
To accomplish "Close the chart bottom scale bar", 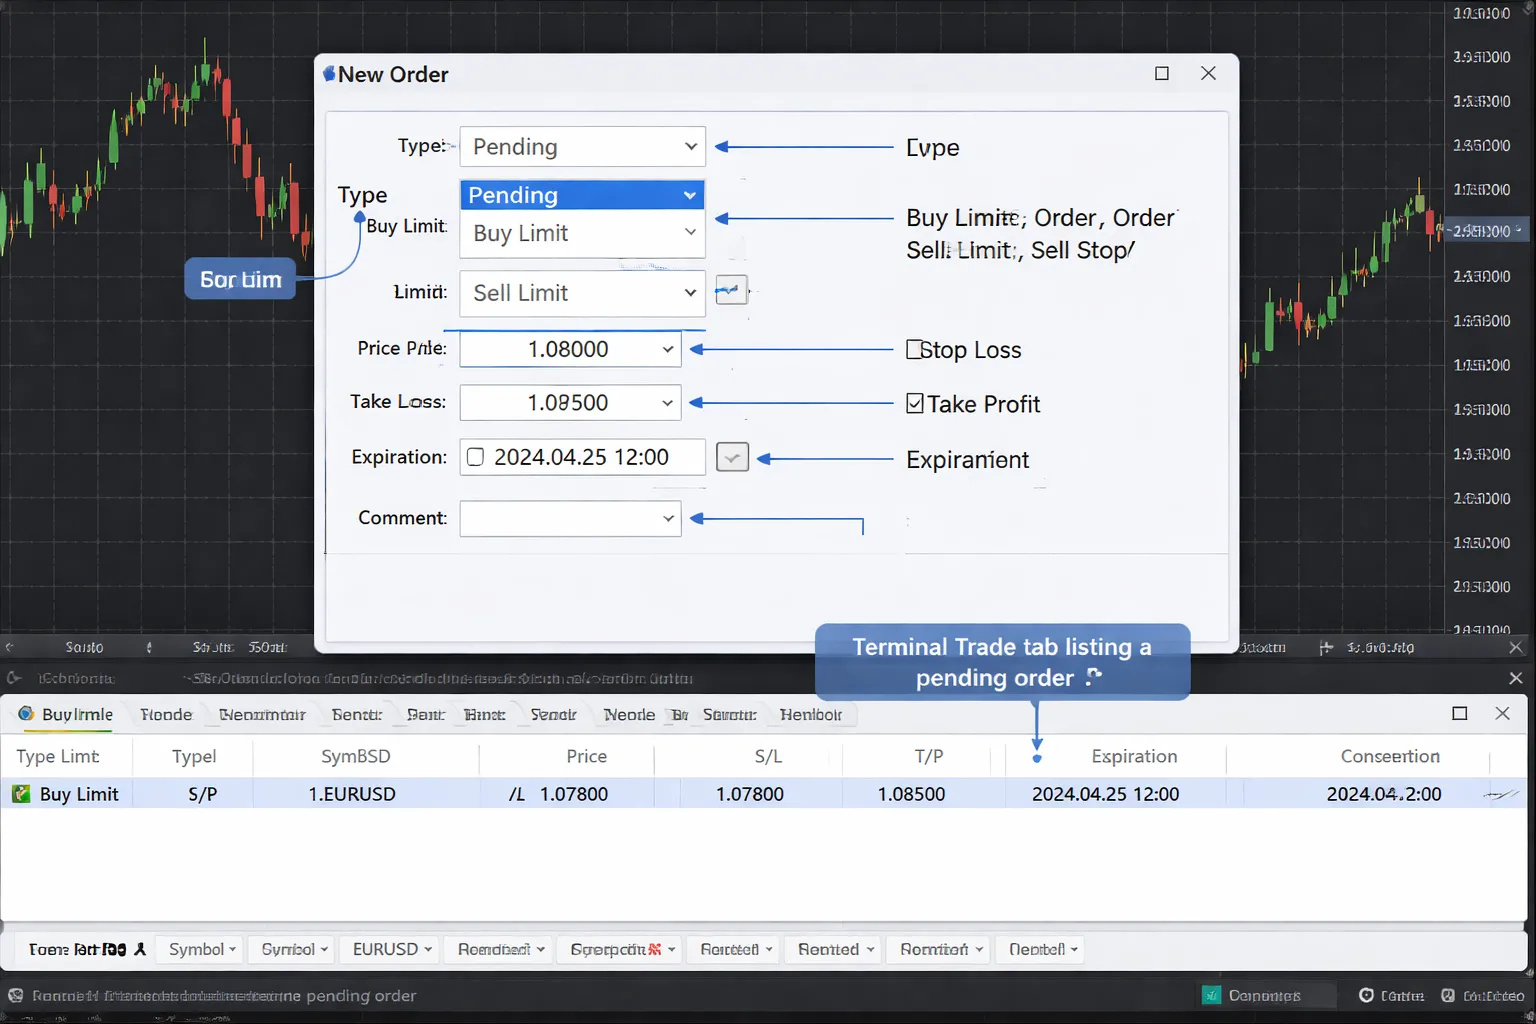I will tap(1515, 647).
